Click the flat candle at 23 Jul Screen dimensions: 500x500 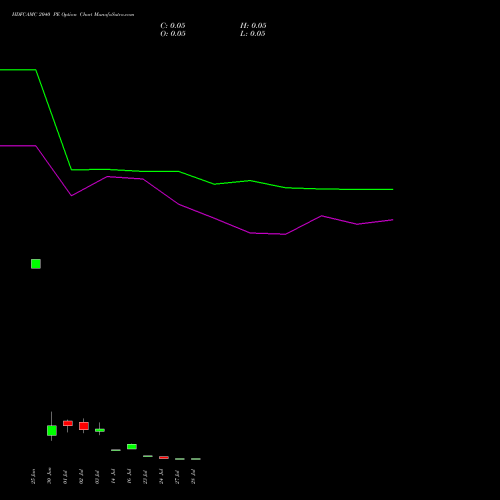click(148, 456)
